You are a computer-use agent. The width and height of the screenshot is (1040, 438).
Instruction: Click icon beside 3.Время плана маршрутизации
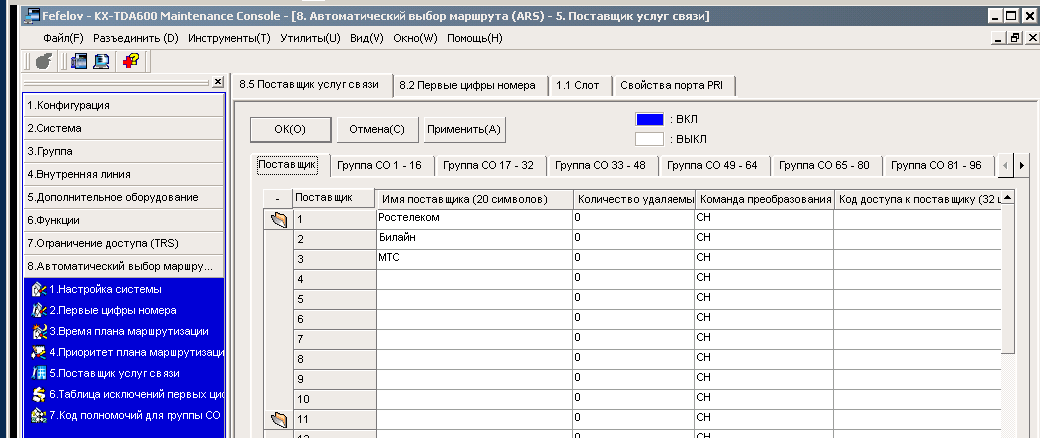pyautogui.click(x=39, y=331)
